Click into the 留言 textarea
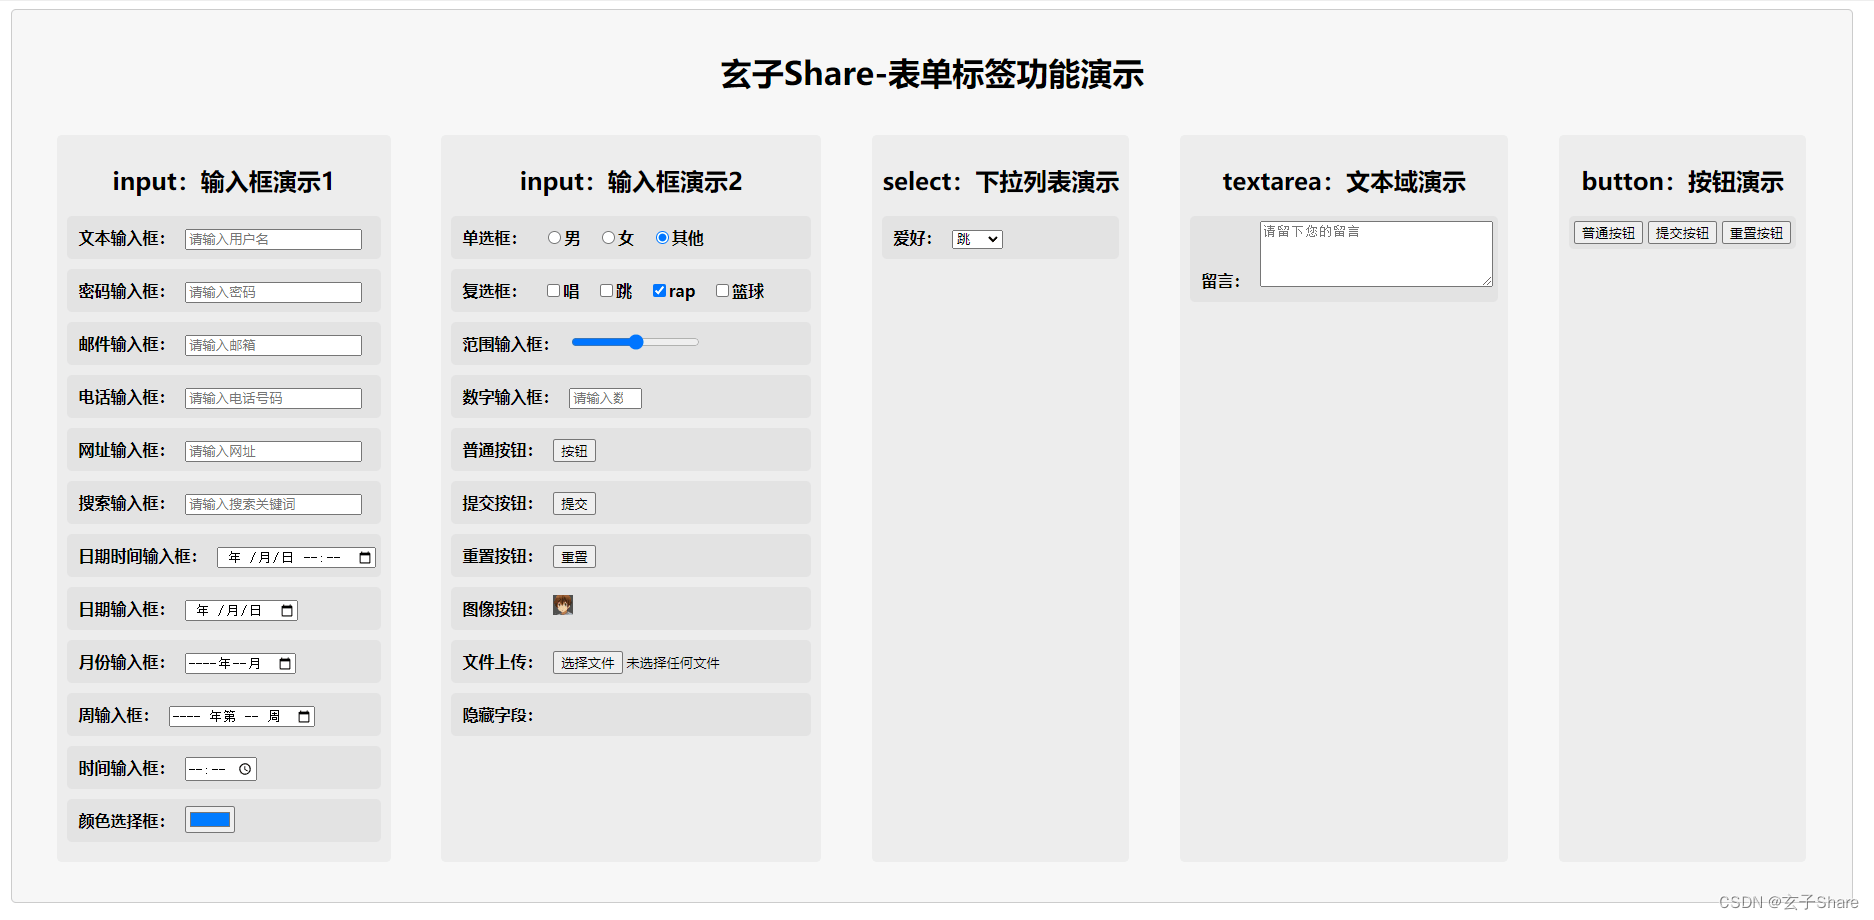 [1376, 254]
